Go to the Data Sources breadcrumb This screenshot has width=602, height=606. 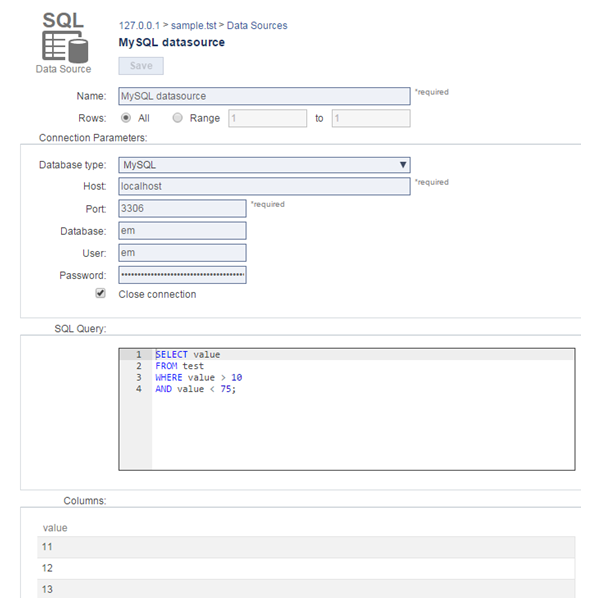[257, 26]
